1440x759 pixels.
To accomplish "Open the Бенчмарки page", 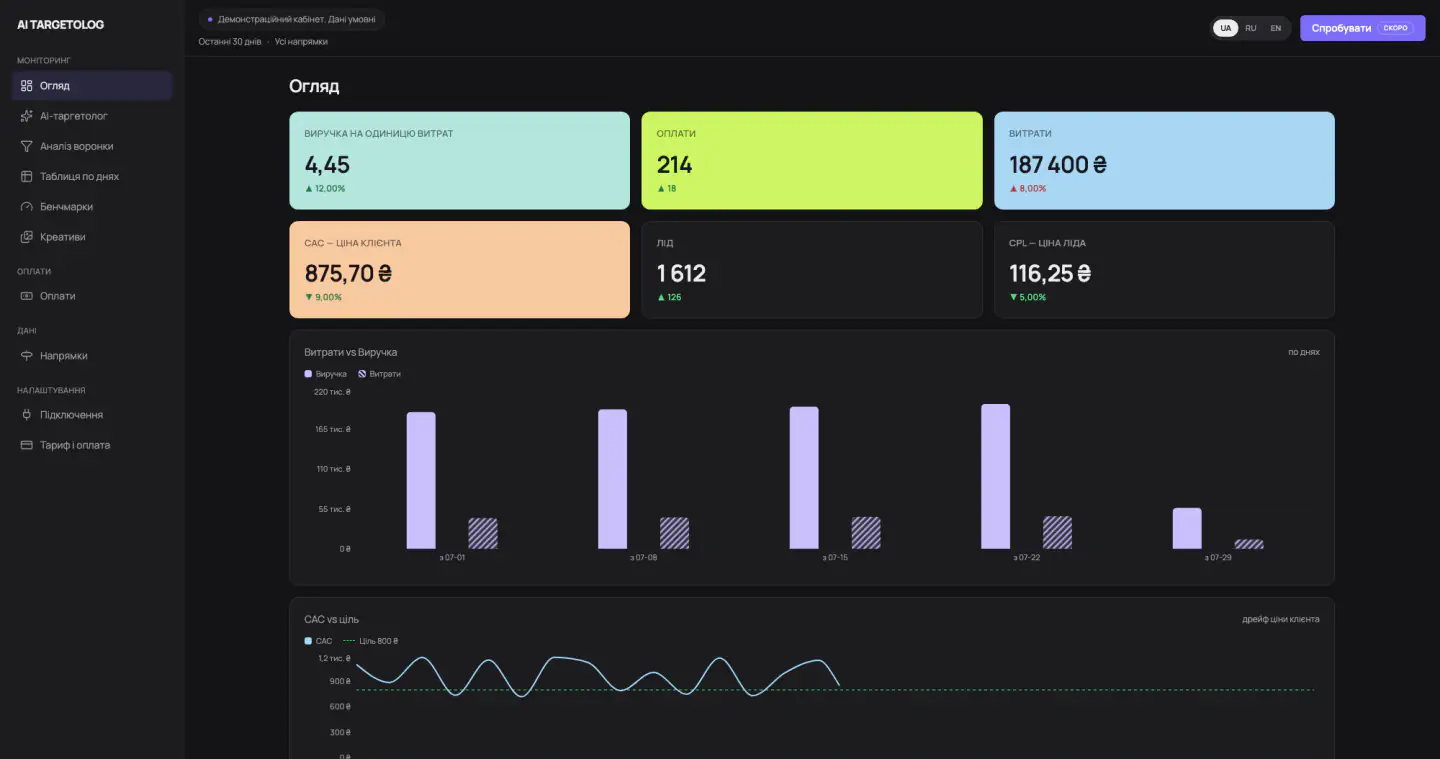I will [92, 207].
